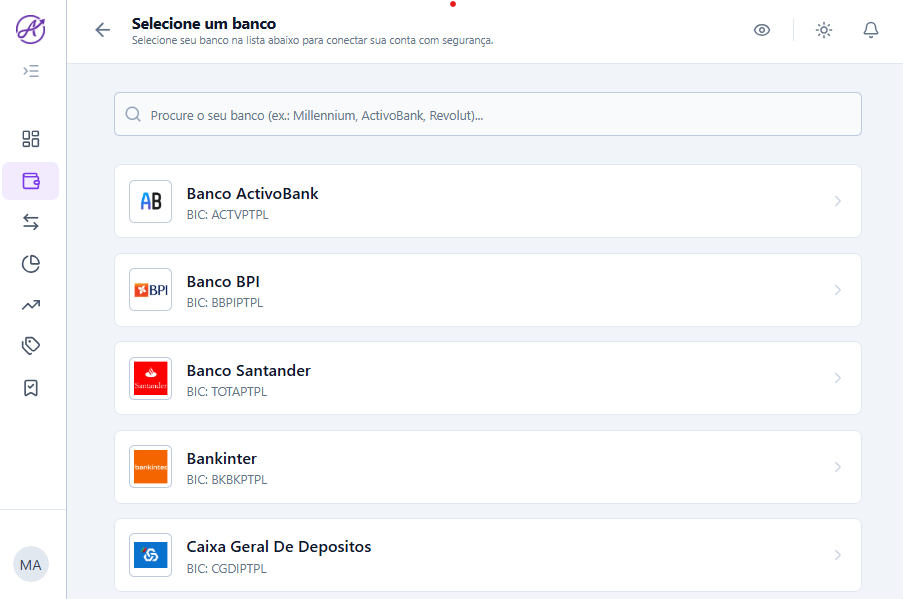Expand the Banco ActivoBank row chevron
Image resolution: width=903 pixels, height=599 pixels.
pyautogui.click(x=837, y=201)
